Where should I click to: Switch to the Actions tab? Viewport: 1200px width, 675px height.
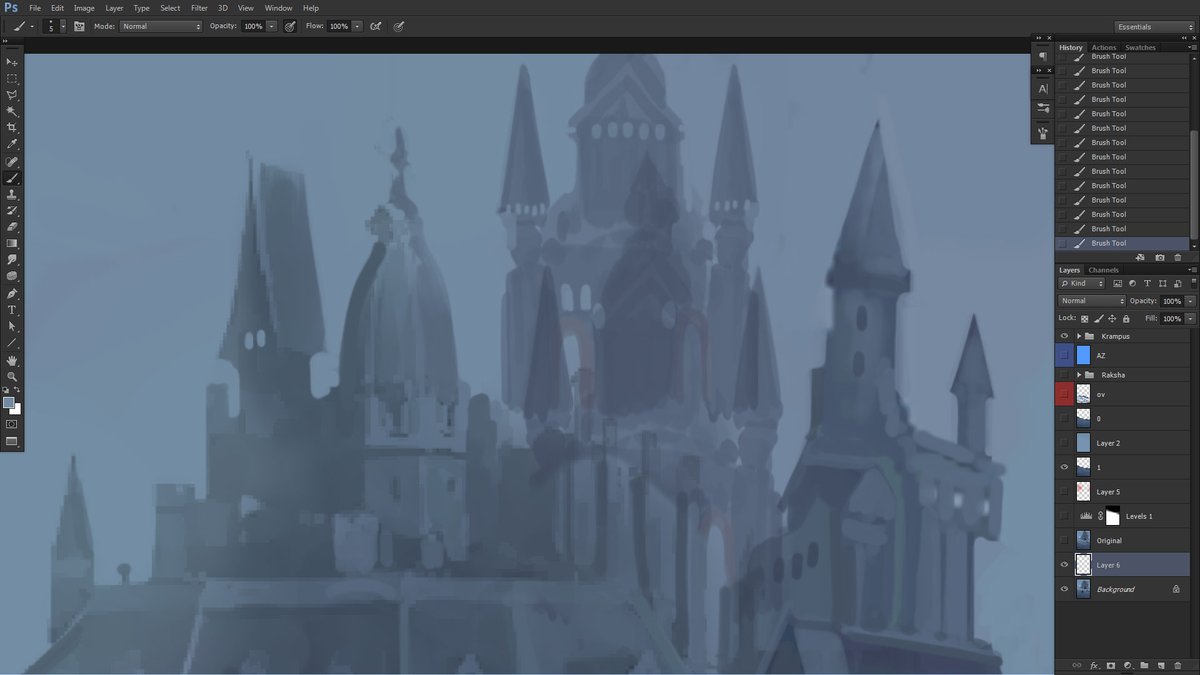pyautogui.click(x=1104, y=47)
